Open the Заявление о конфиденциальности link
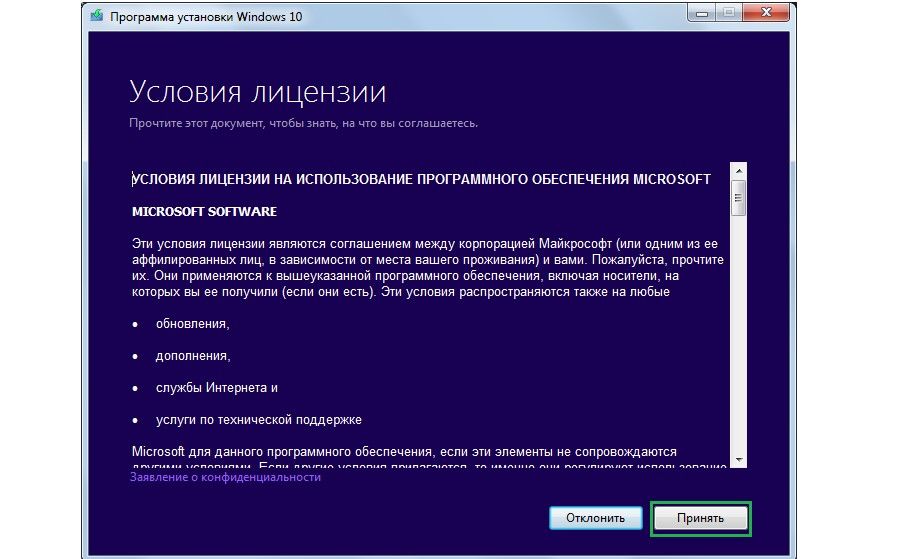Viewport: 905px width, 559px height. pyautogui.click(x=225, y=477)
